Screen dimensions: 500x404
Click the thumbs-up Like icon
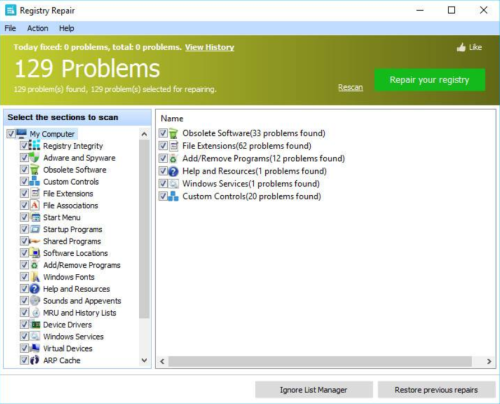tap(461, 47)
